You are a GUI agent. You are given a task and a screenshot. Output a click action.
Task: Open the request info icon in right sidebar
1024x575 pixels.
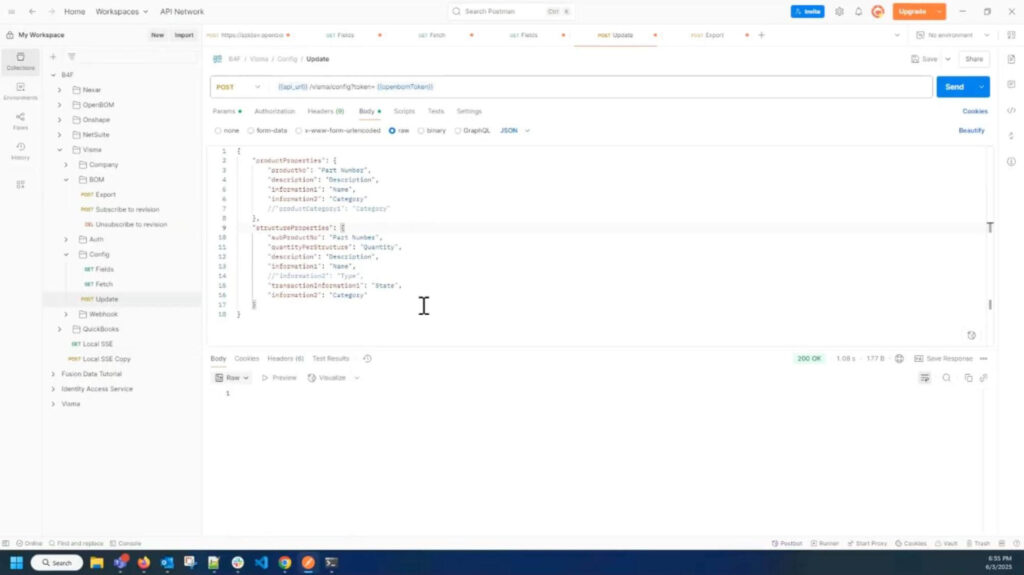pyautogui.click(x=1011, y=161)
